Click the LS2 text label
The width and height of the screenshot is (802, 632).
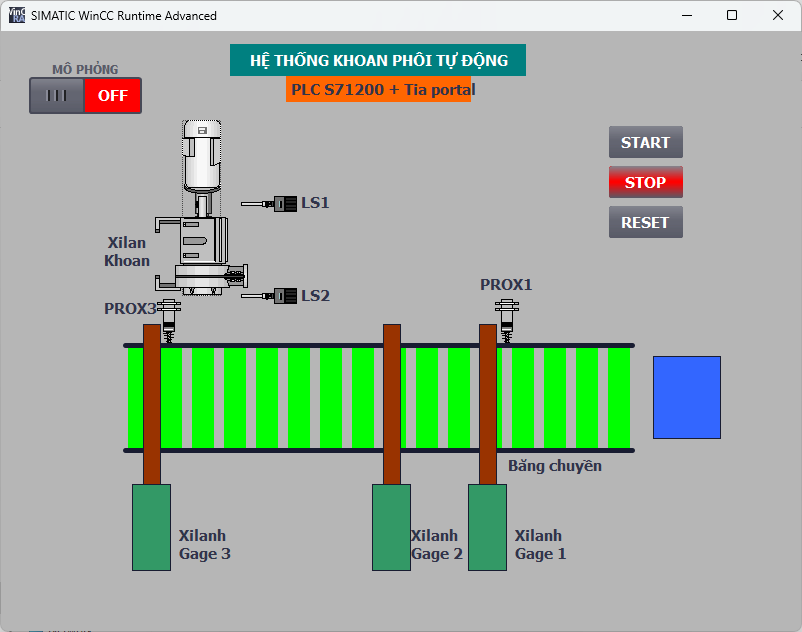pos(315,296)
